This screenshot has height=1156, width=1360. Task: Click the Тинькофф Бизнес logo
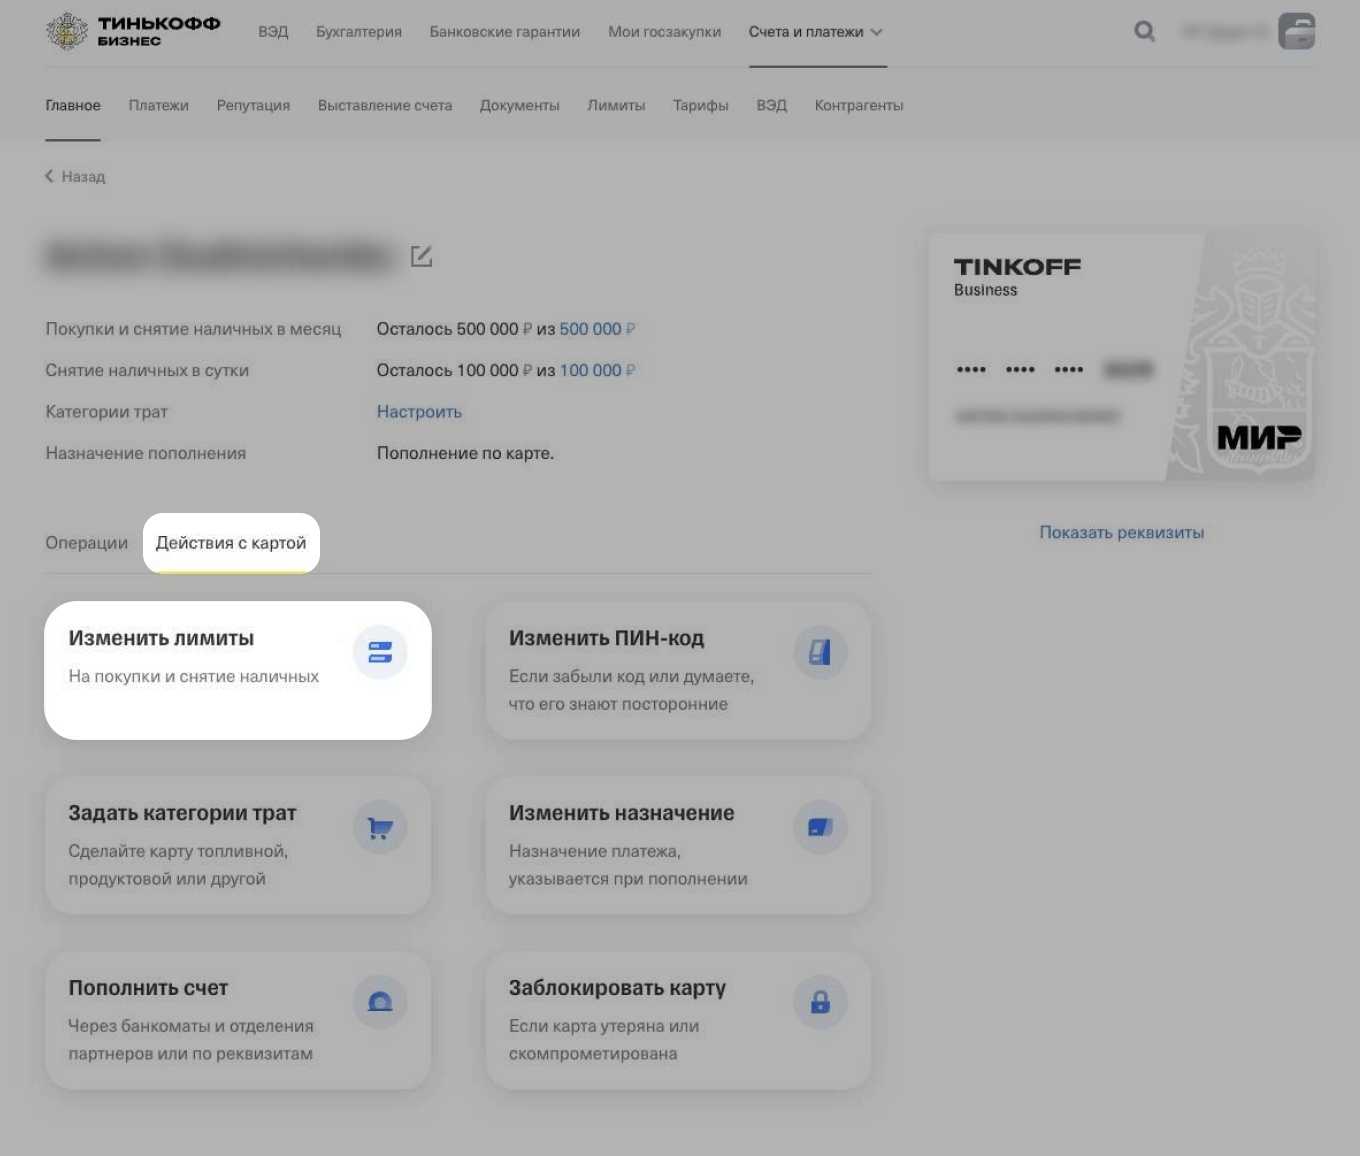click(x=132, y=31)
